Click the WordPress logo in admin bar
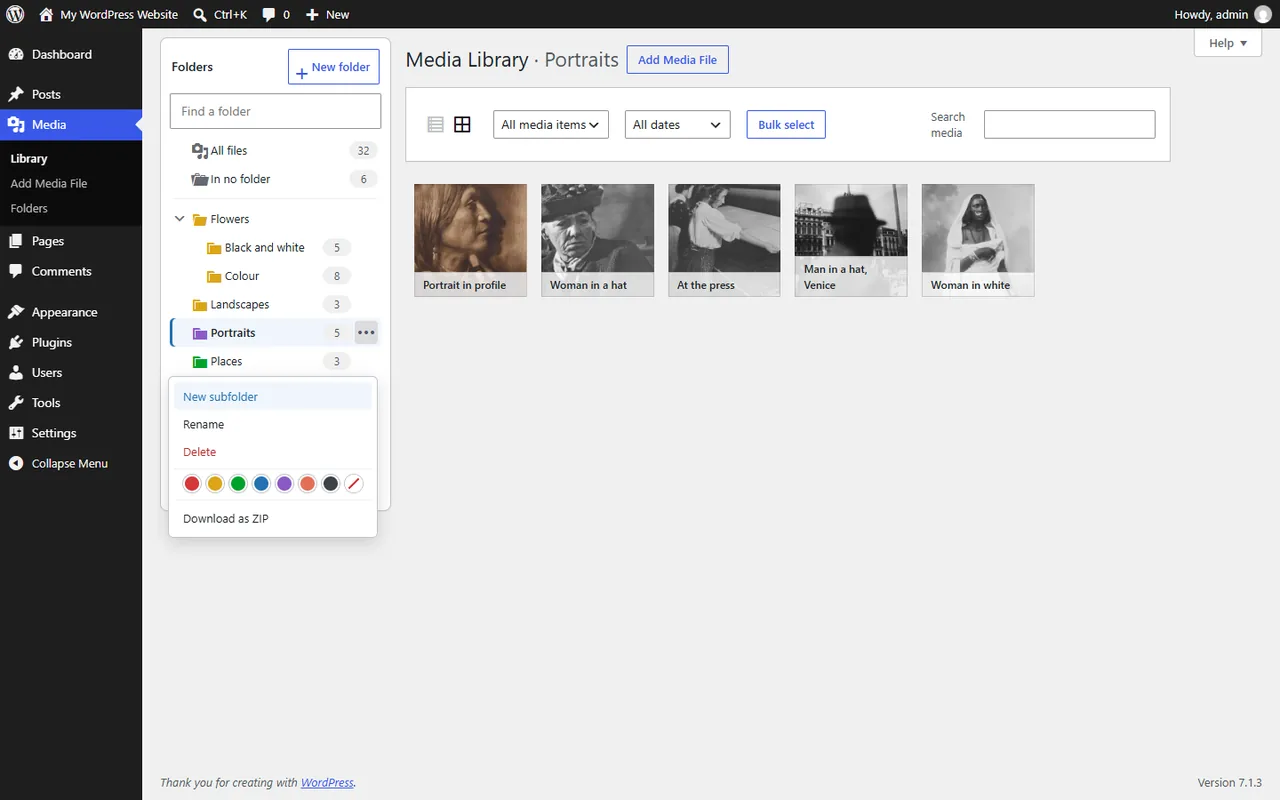The width and height of the screenshot is (1280, 800). click(15, 14)
